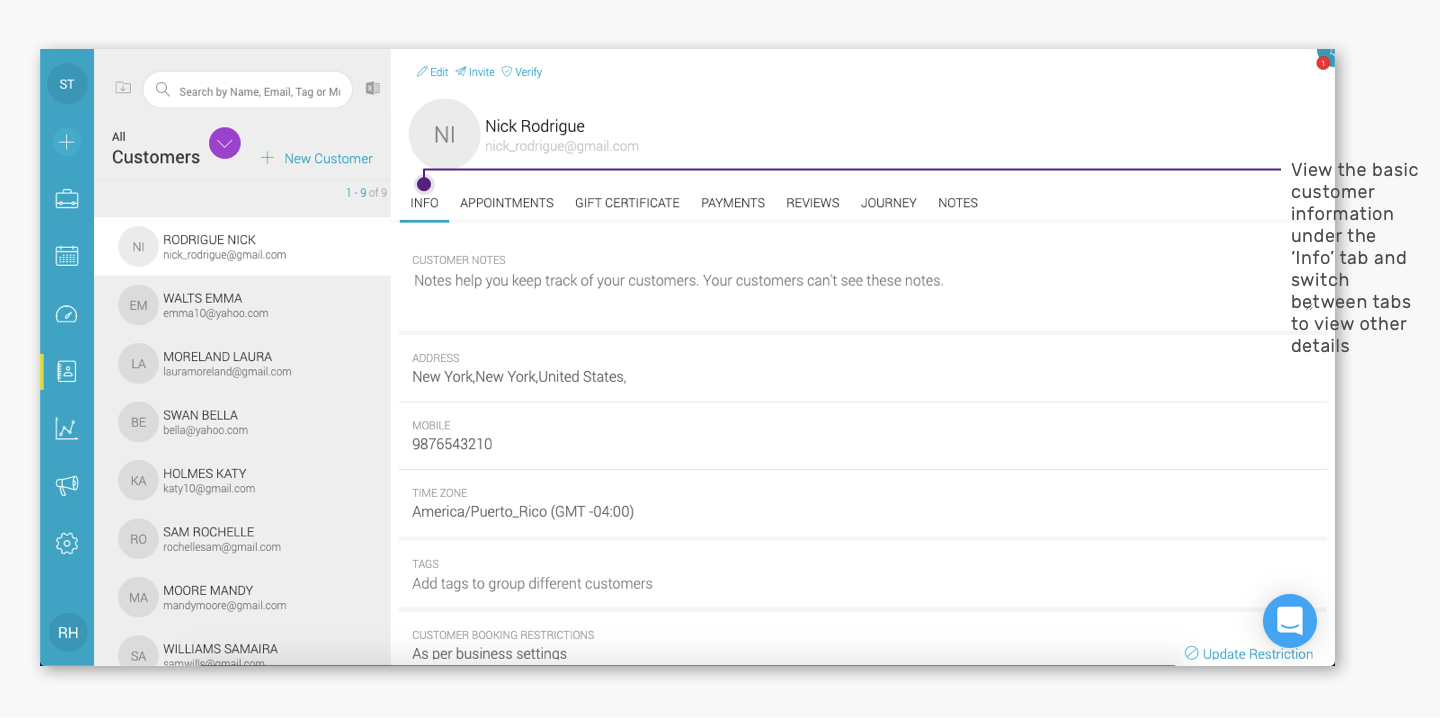View the Journey tab

889,203
